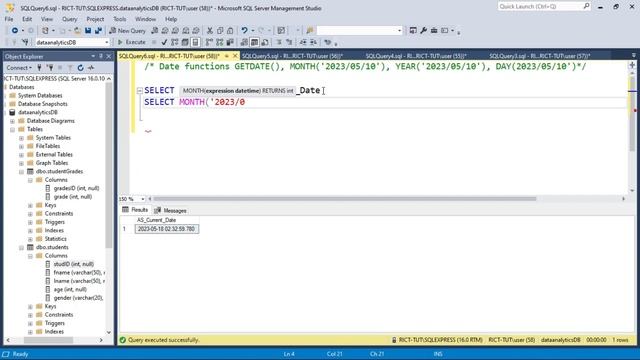The image size is (640, 360).
Task: Switch to the SQLQuery4.sql tab
Action: pos(416,56)
